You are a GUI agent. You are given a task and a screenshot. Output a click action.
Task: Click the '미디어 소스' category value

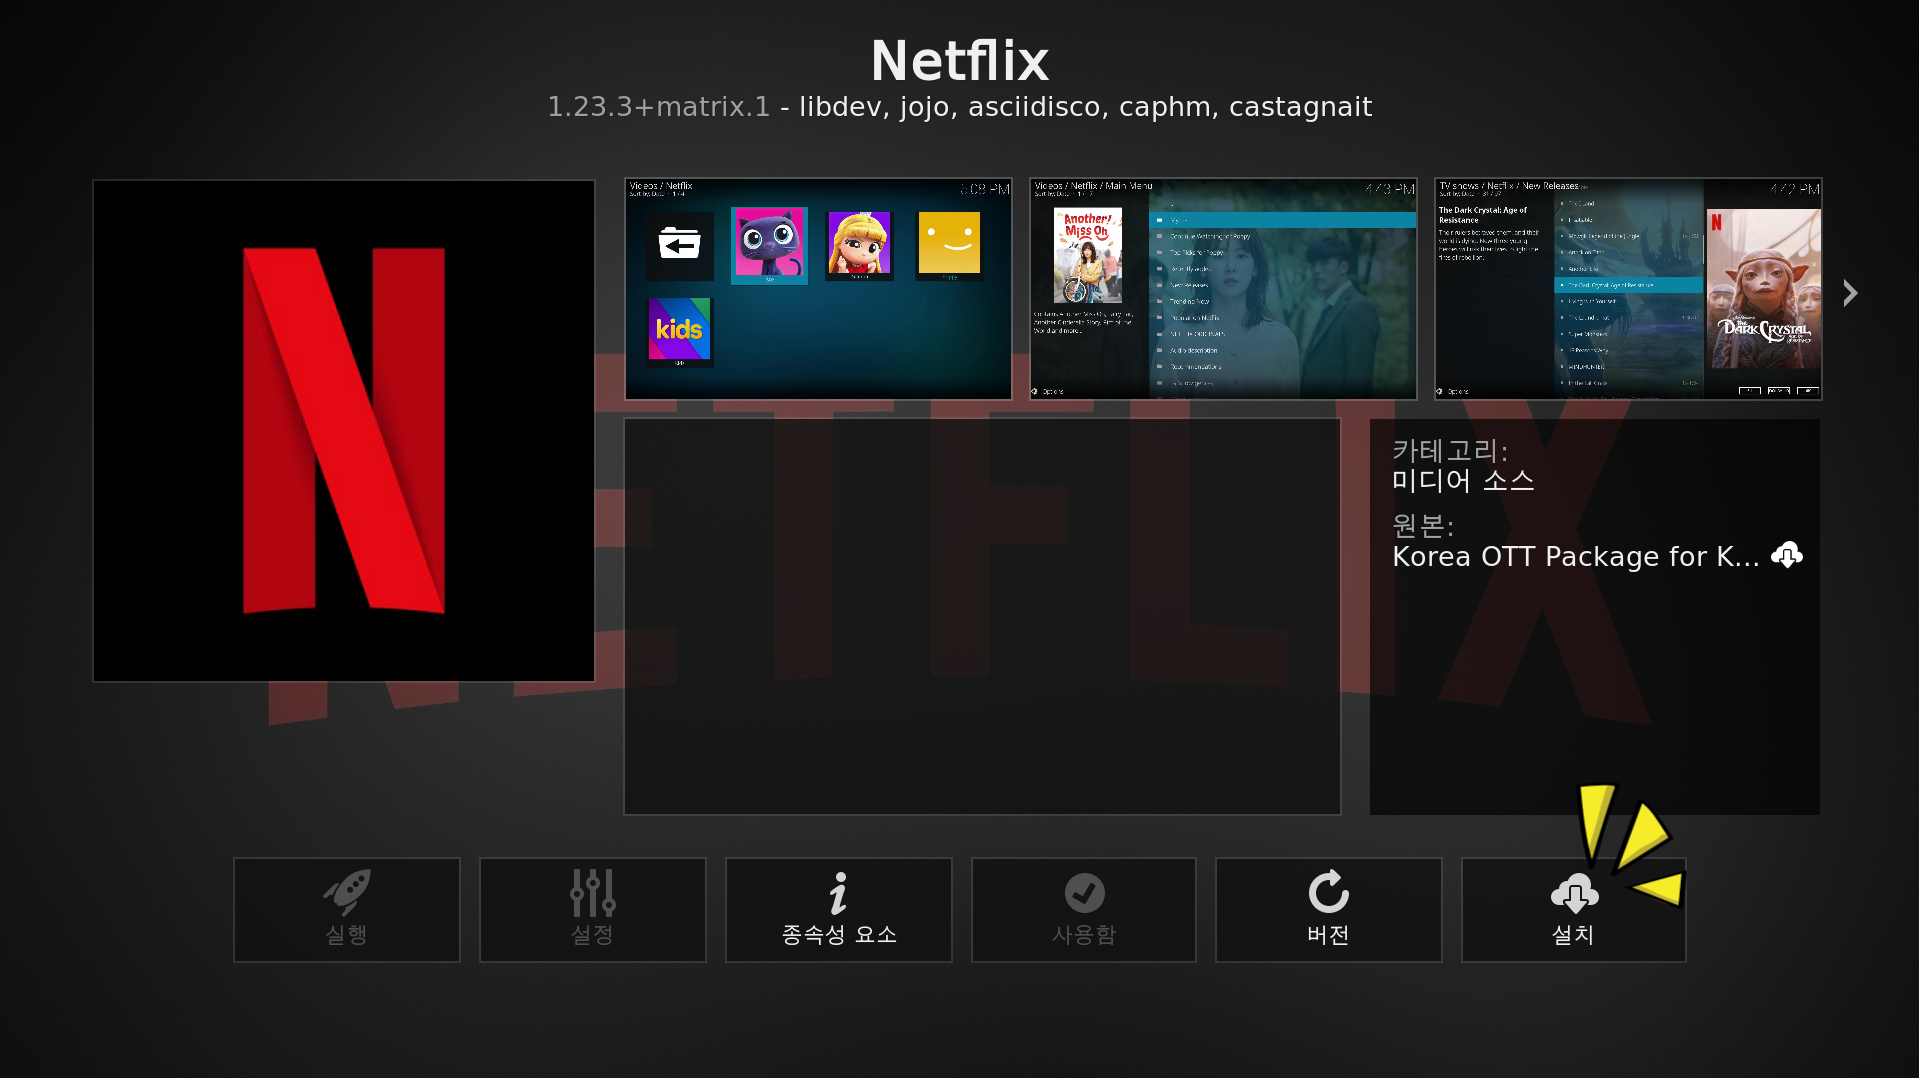[1463, 481]
